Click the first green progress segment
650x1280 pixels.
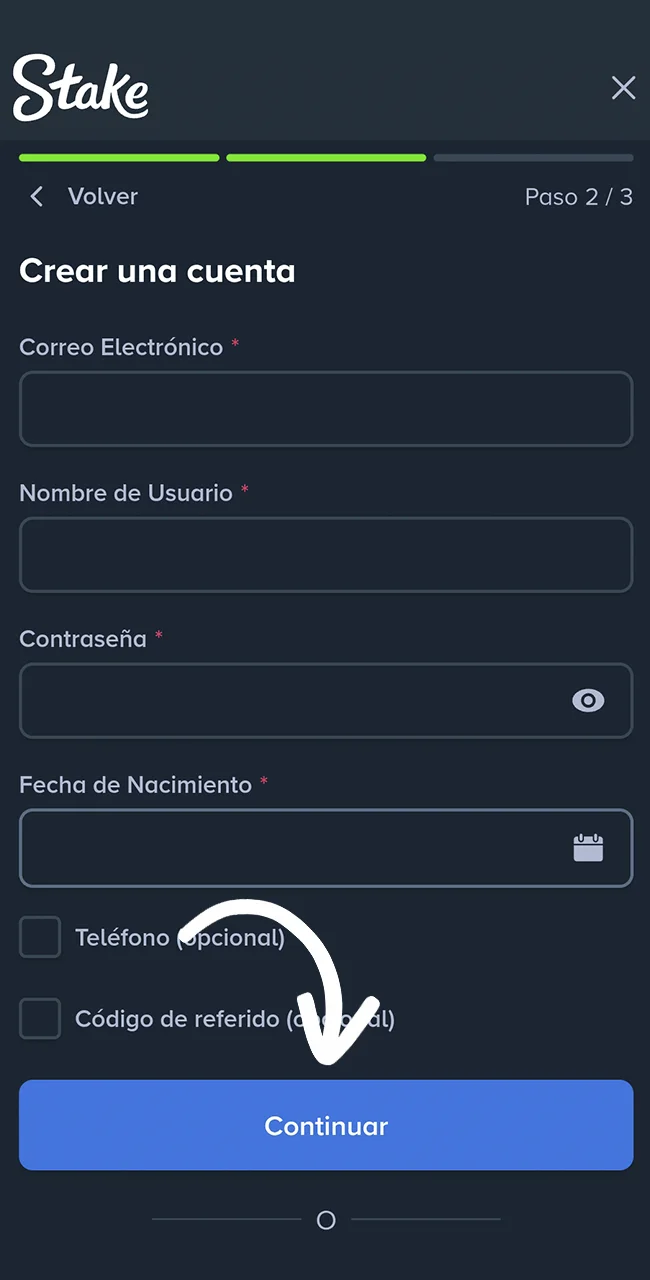tap(119, 157)
